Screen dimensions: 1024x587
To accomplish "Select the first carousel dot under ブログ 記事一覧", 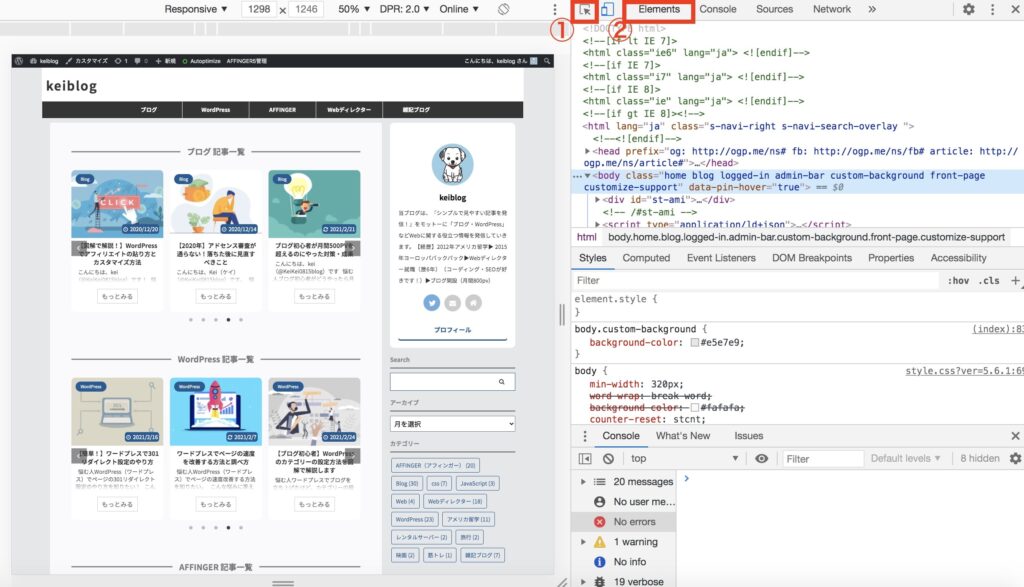I will click(x=191, y=319).
